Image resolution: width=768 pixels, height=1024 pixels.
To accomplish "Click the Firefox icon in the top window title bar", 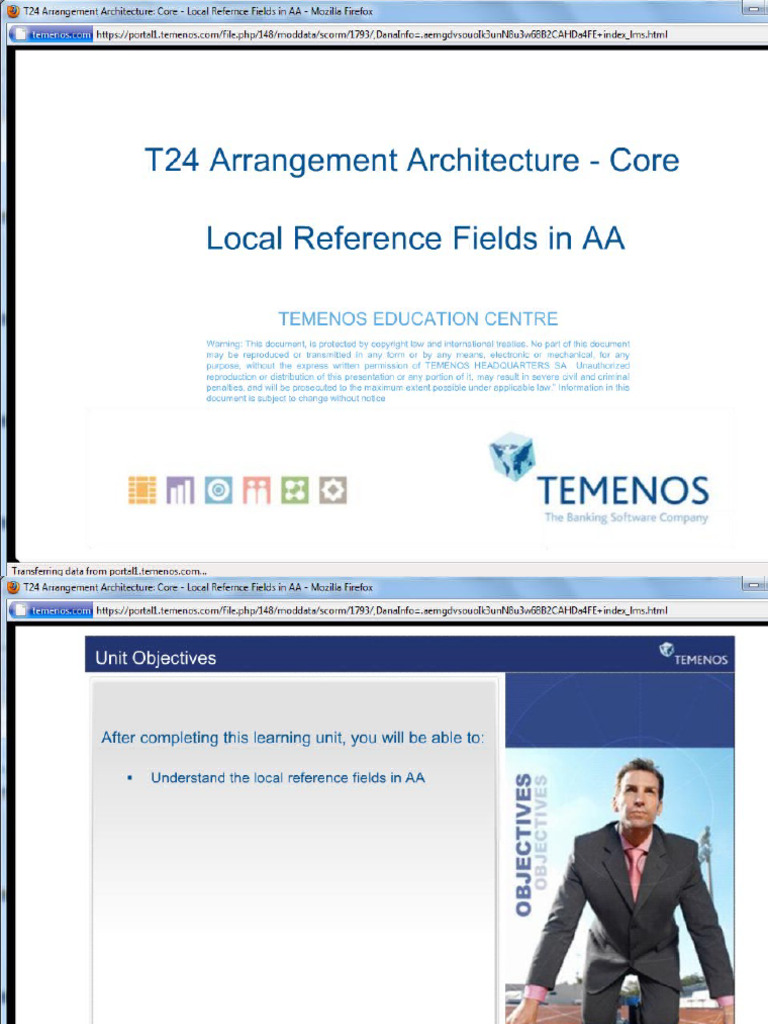I will (x=13, y=10).
